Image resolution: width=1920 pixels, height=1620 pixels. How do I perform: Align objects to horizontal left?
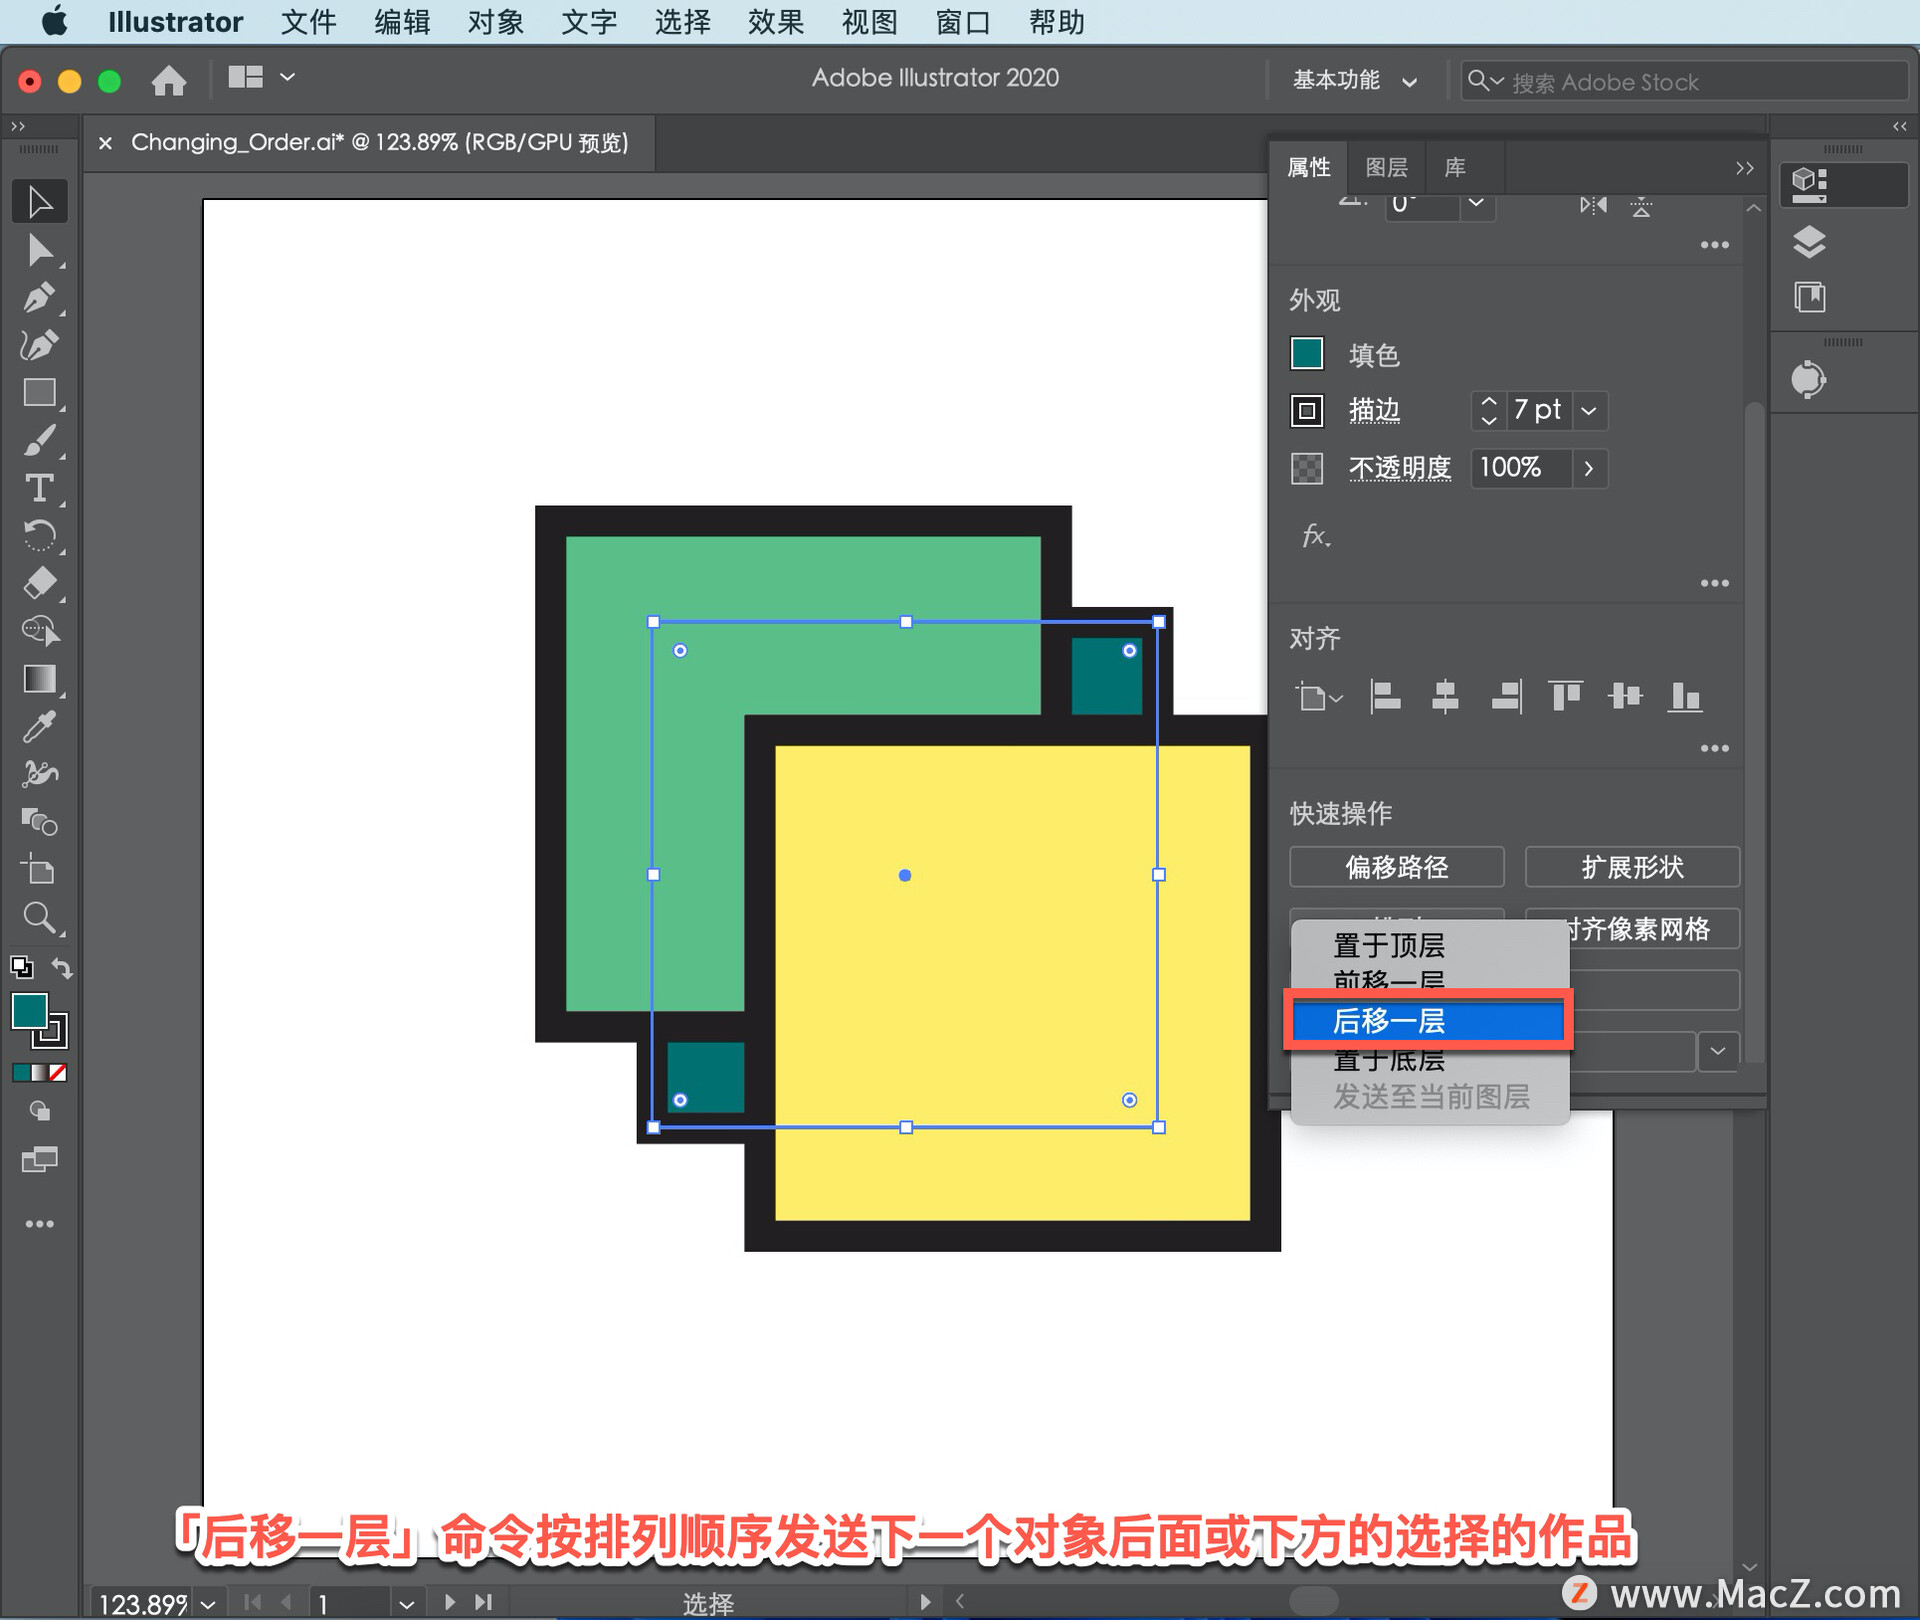(1385, 696)
